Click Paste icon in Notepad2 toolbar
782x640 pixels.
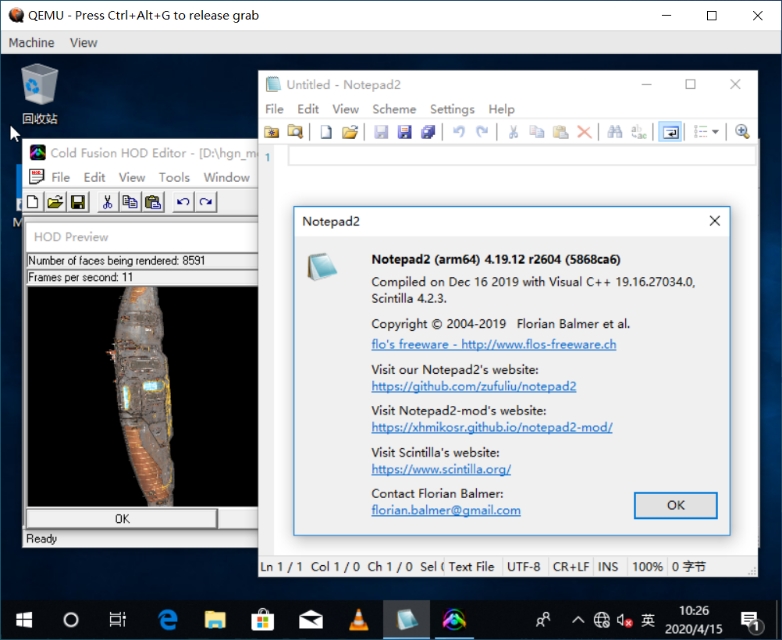click(561, 132)
